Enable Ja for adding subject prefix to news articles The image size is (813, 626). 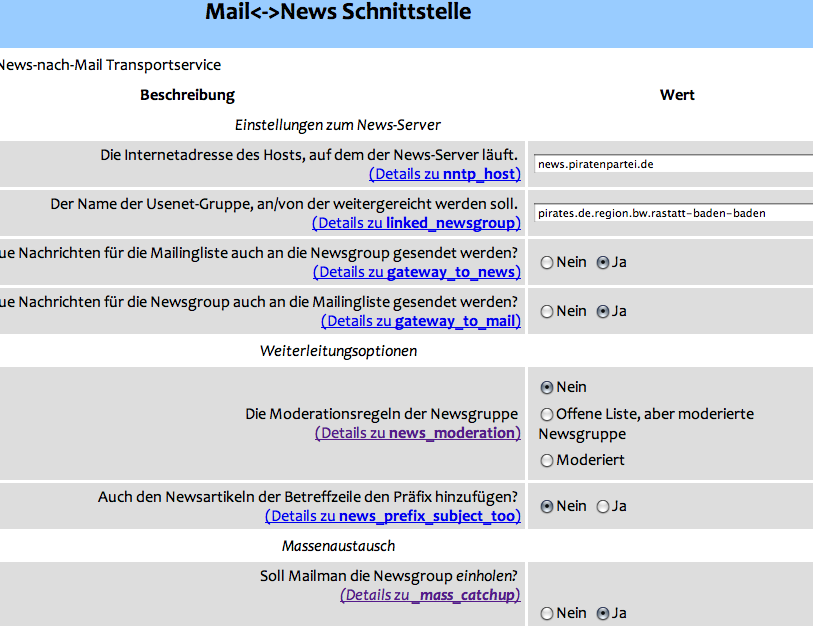[602, 507]
